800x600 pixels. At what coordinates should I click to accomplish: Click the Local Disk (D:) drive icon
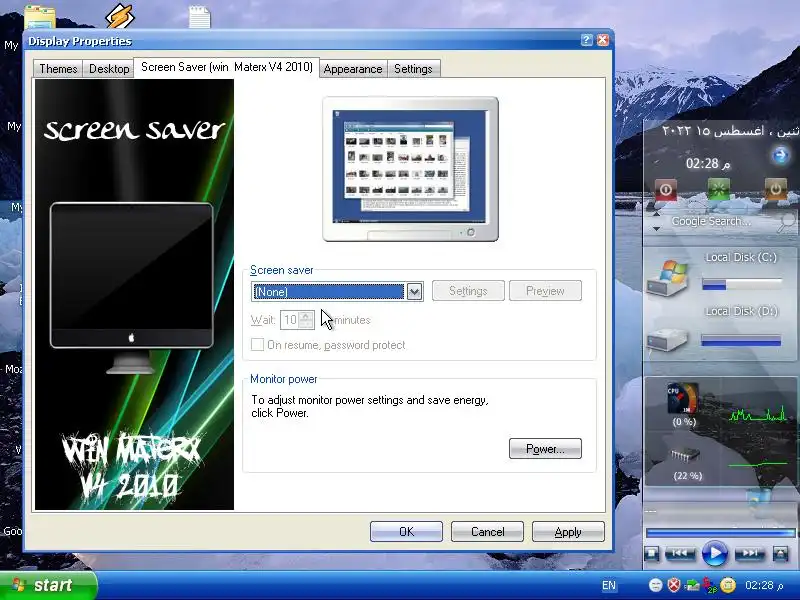pos(667,339)
